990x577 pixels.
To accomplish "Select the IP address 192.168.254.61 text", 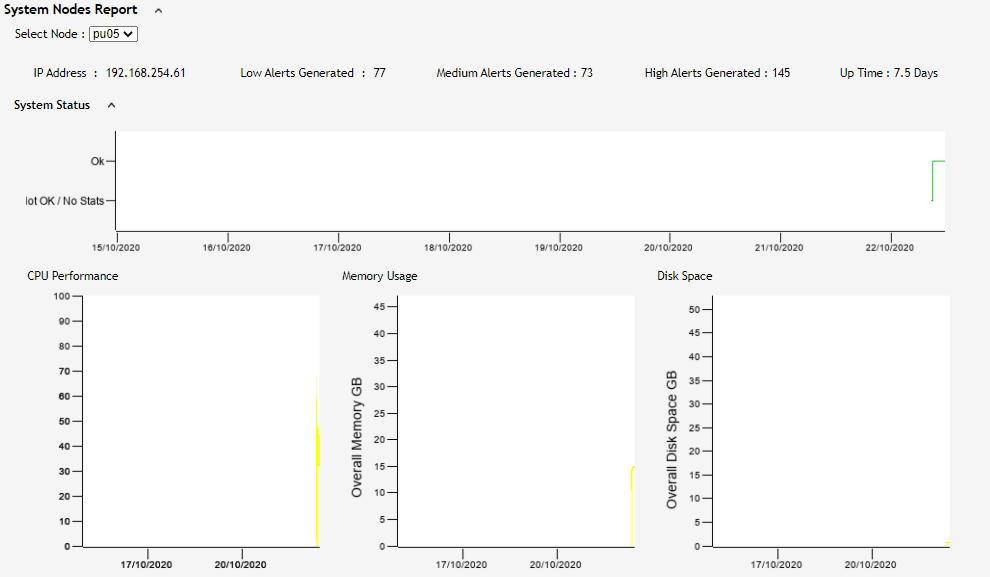I will point(146,73).
